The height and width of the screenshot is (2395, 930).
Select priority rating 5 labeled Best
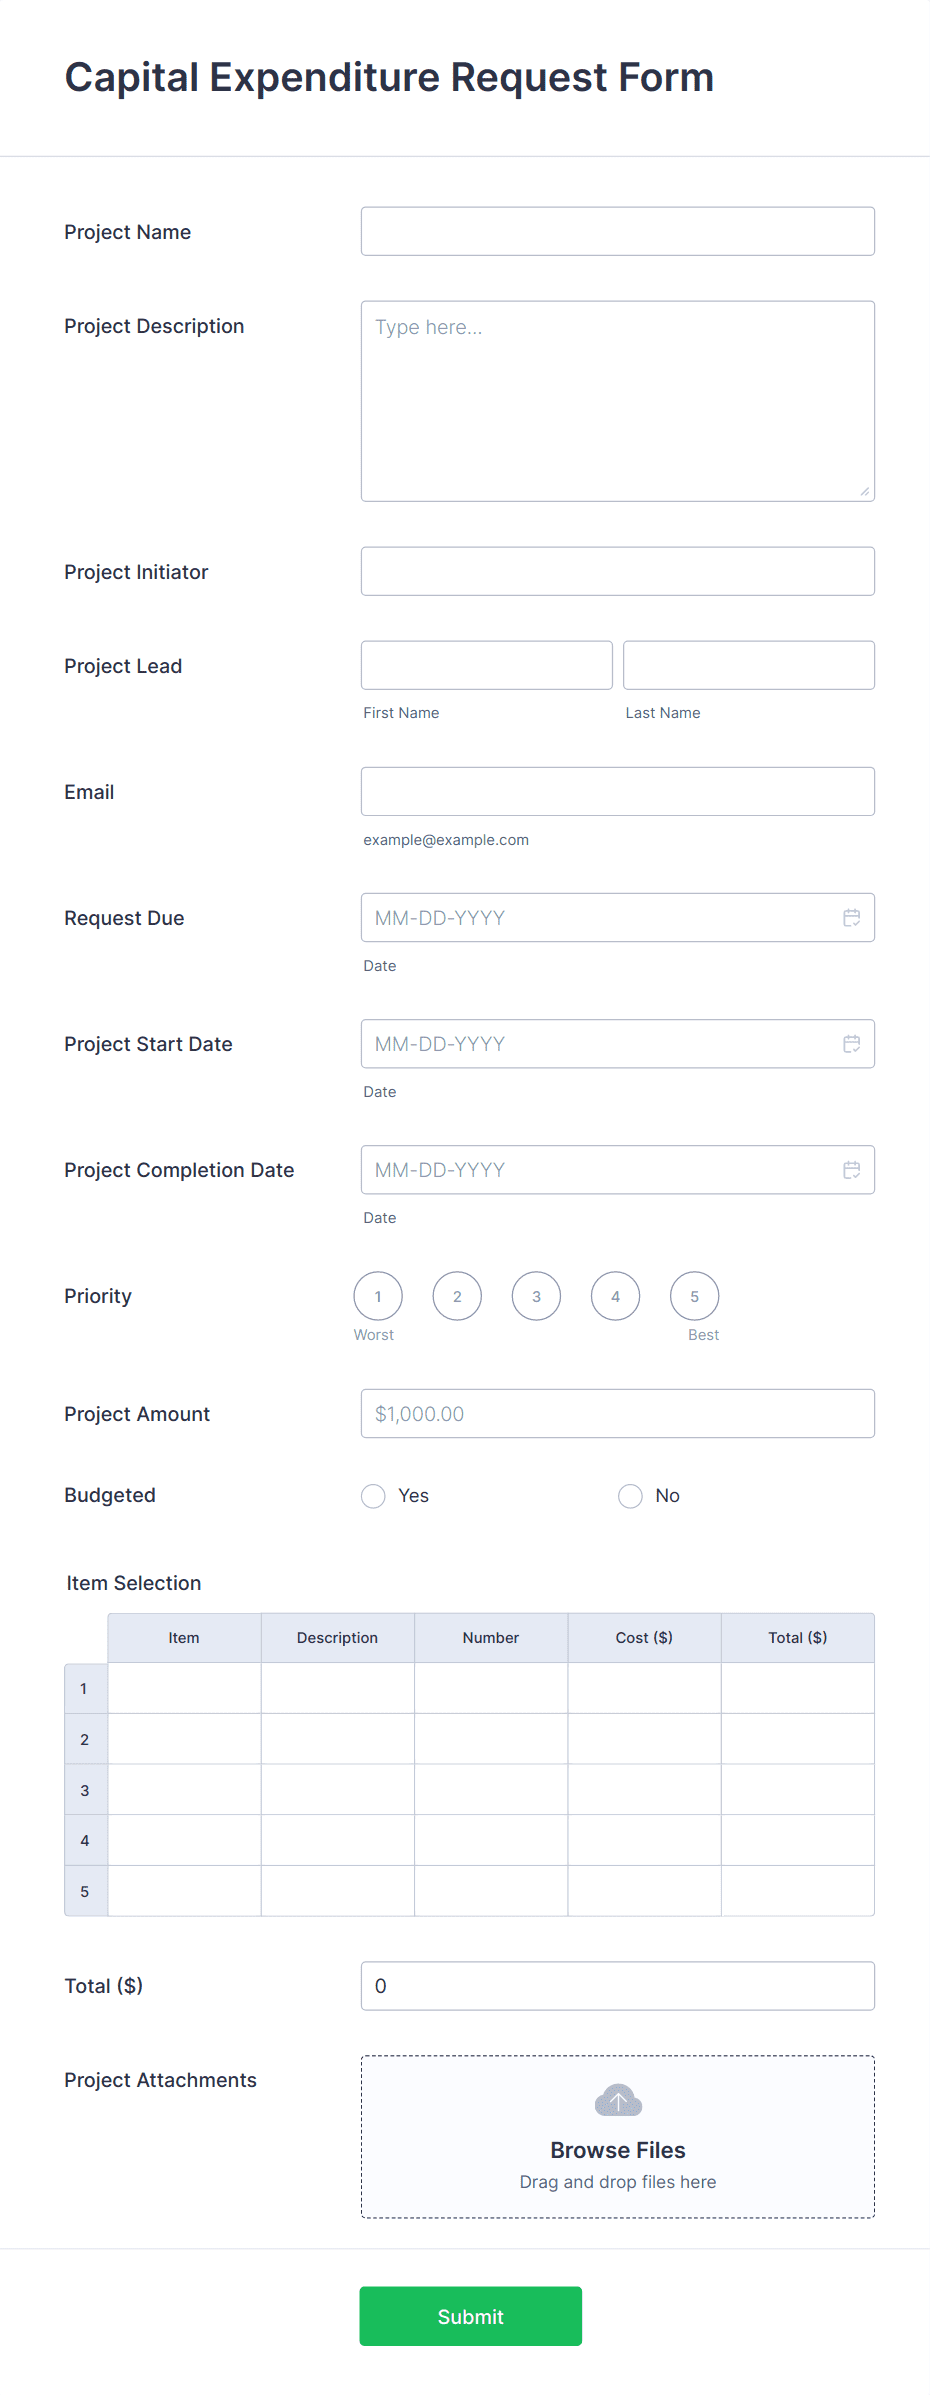[695, 1295]
